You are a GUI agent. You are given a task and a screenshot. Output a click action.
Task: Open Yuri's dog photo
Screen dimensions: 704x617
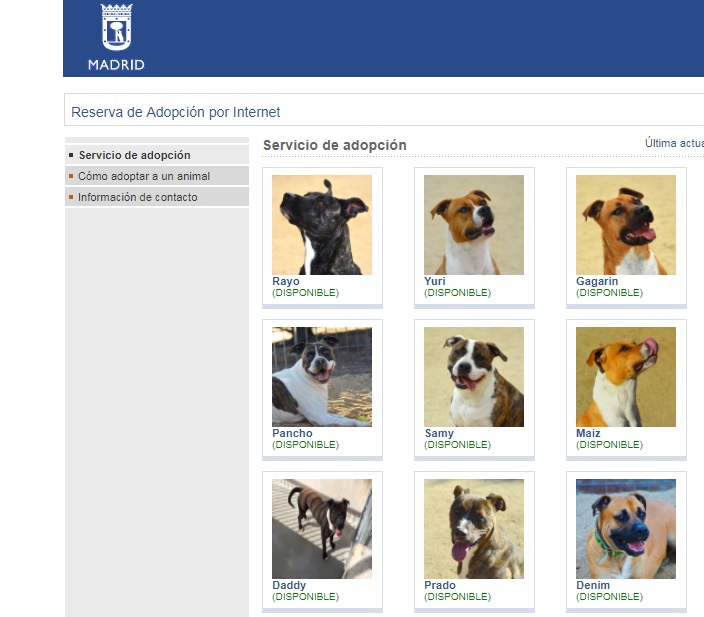[x=474, y=225]
